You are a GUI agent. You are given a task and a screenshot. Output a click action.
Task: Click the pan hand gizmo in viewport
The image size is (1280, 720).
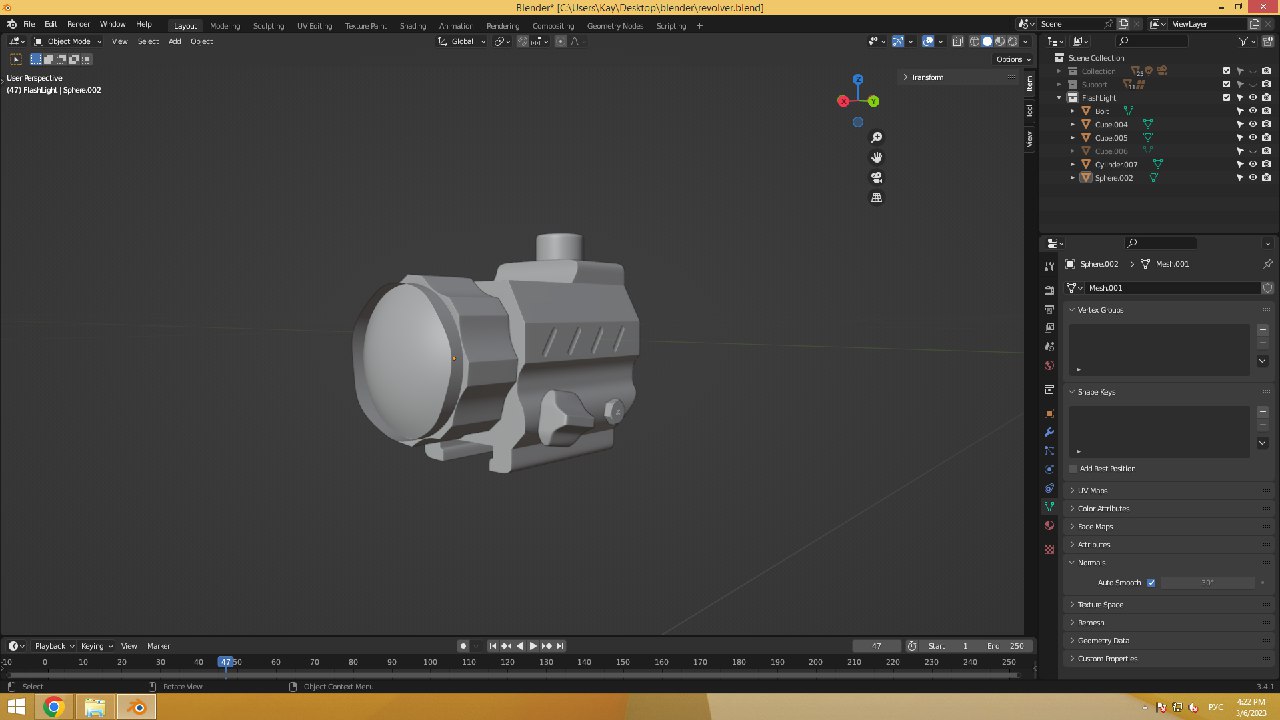pos(877,158)
